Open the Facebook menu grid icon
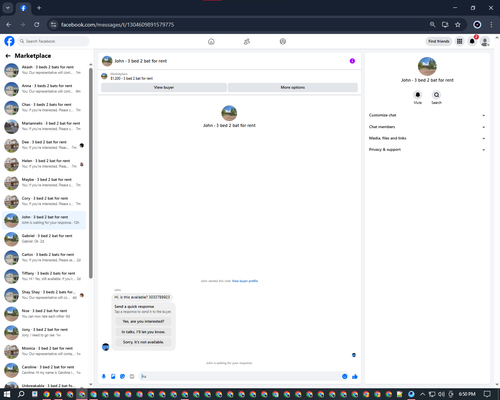Image resolution: width=500 pixels, height=400 pixels. click(x=460, y=41)
